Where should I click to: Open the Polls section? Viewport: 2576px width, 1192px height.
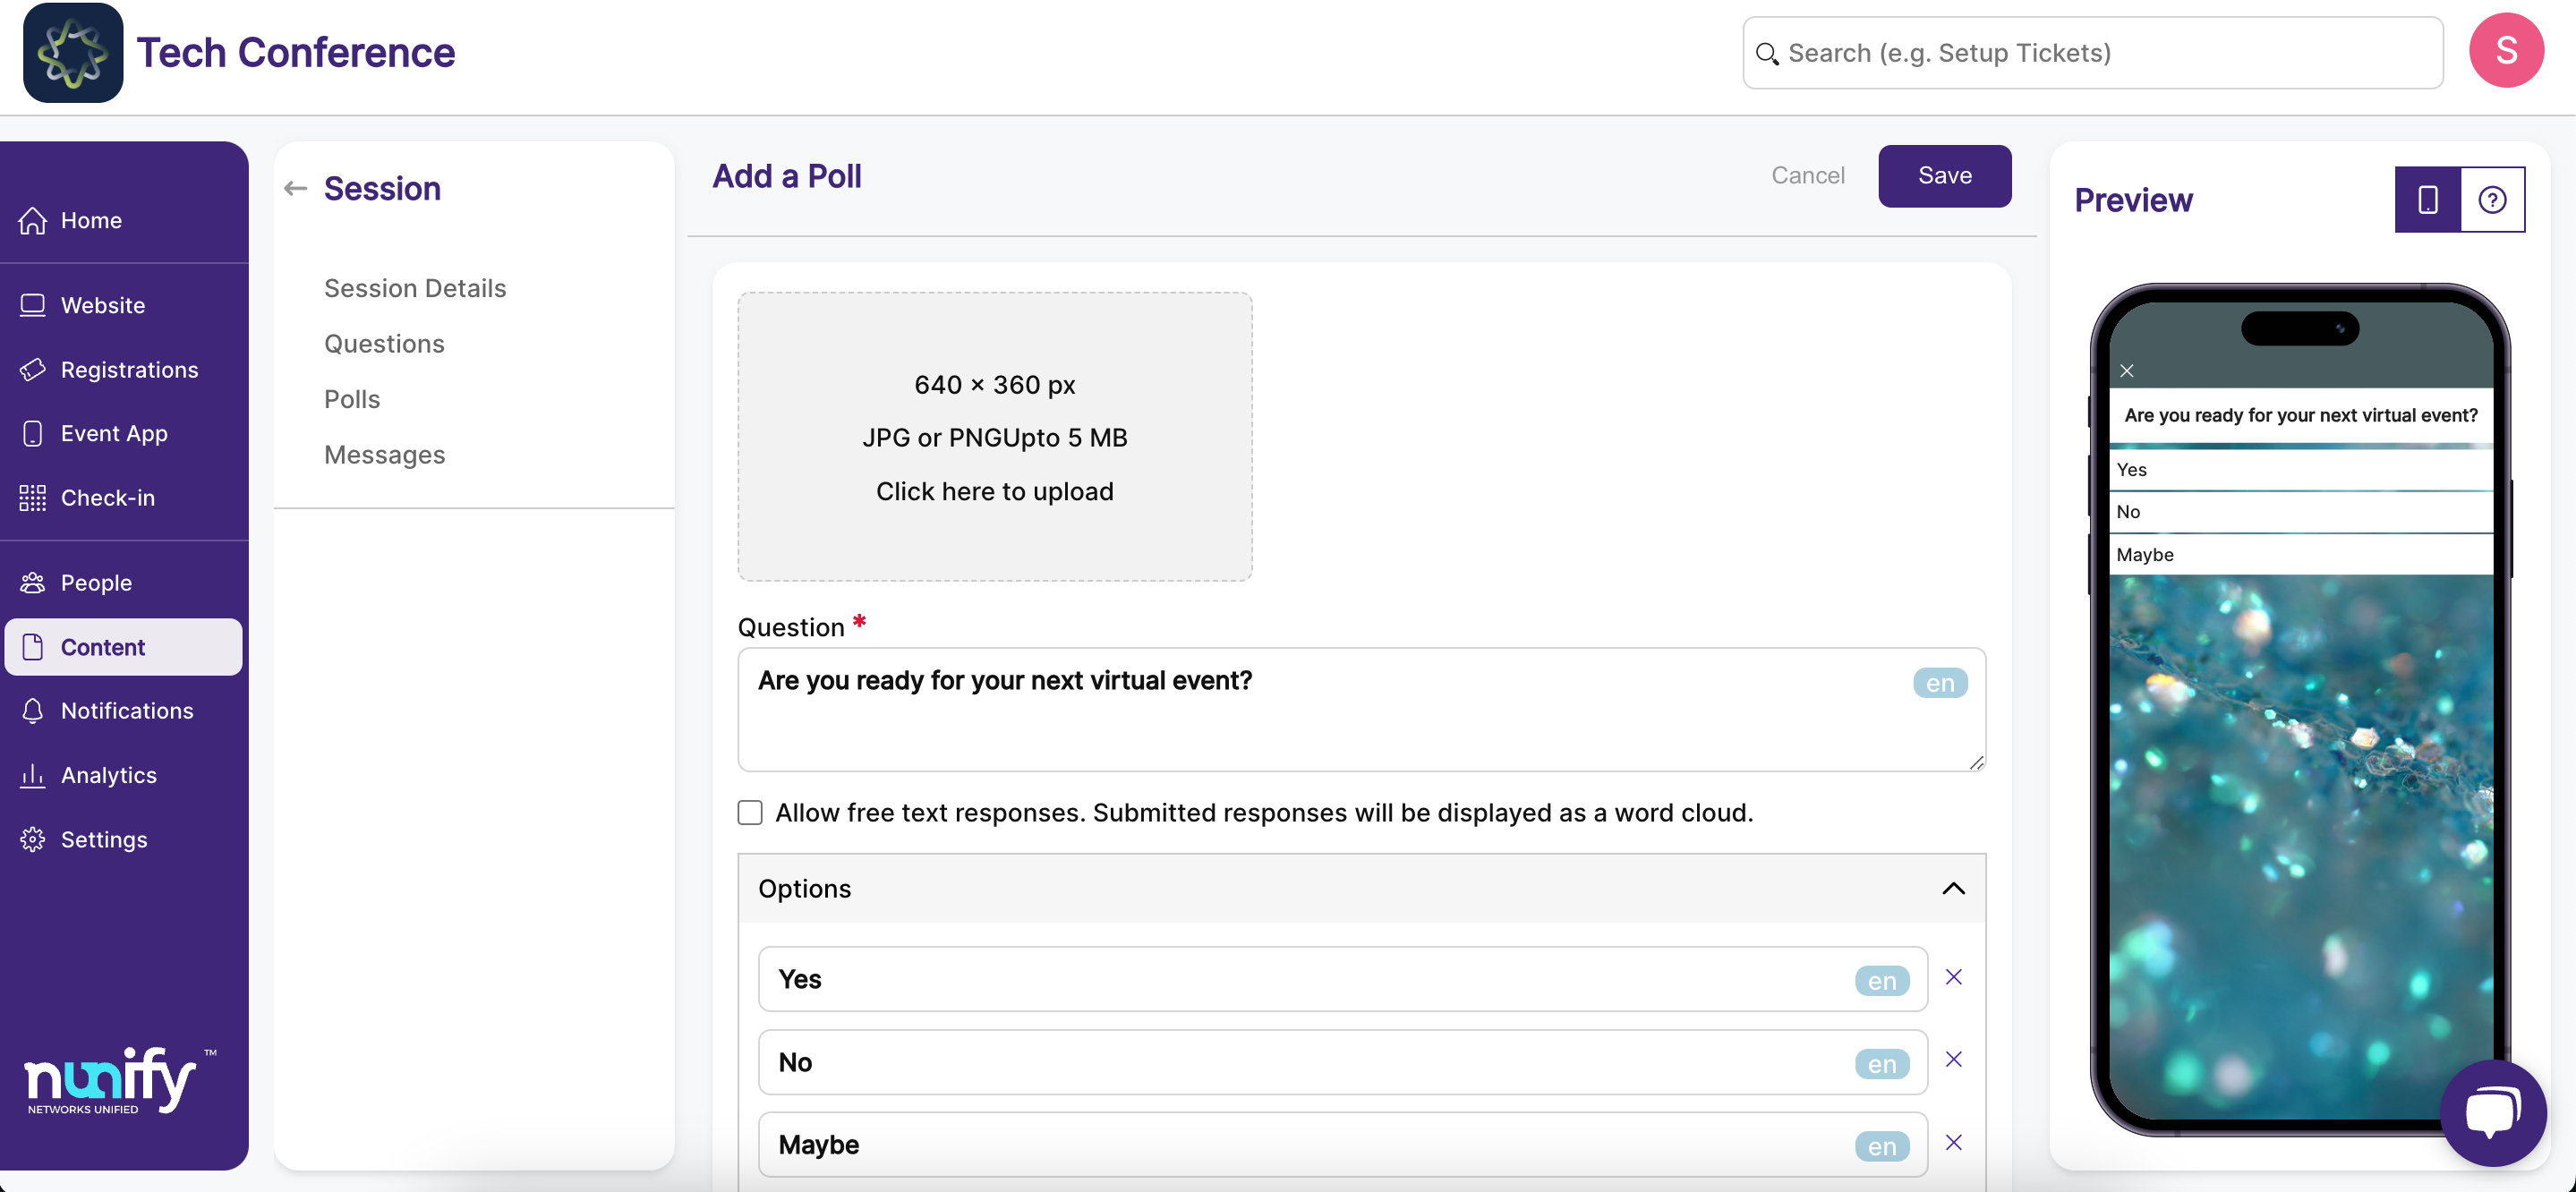point(352,399)
